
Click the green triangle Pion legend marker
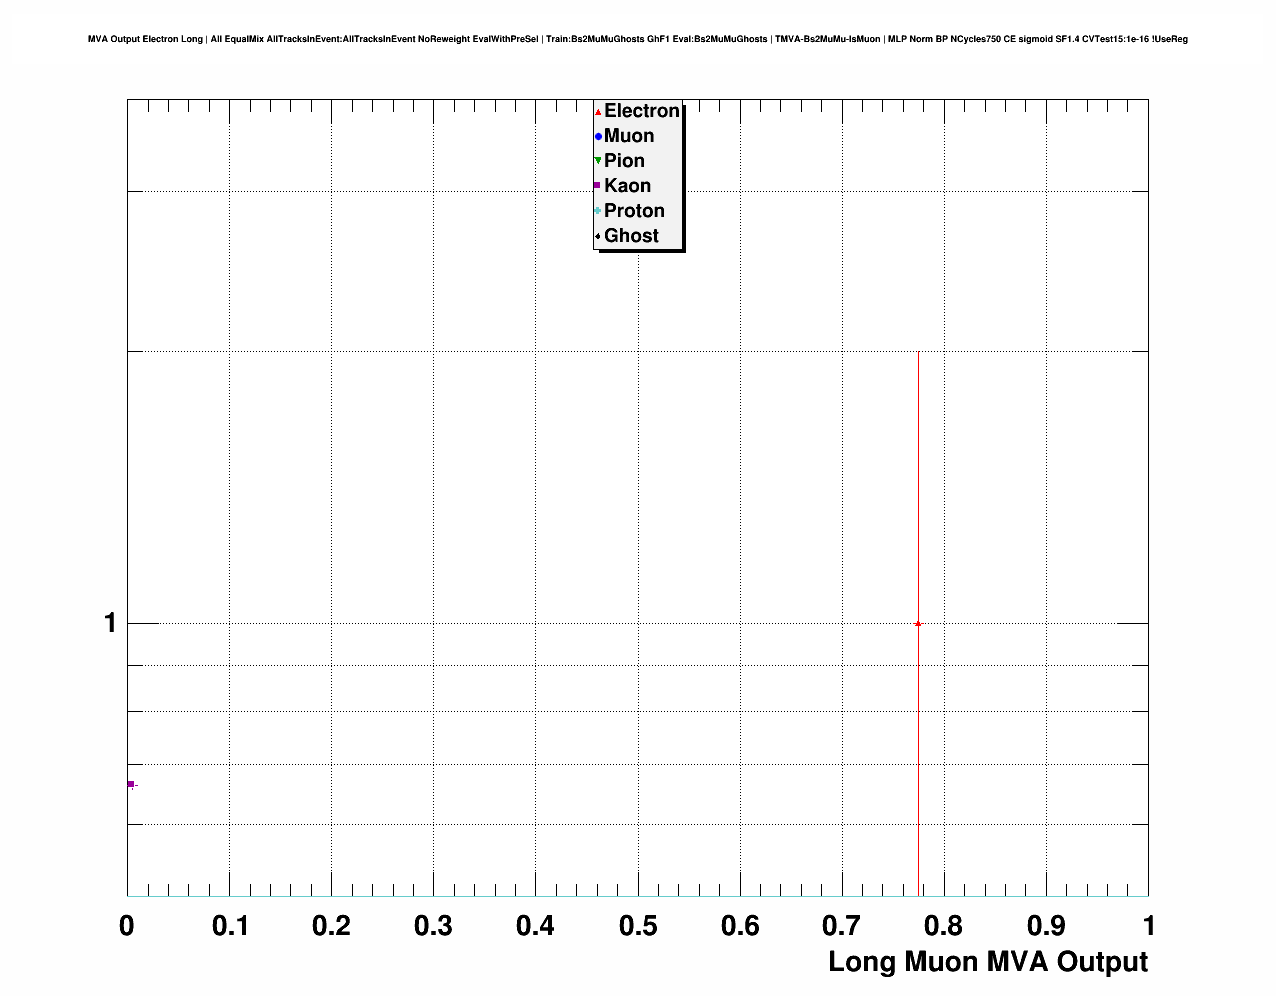pos(598,161)
